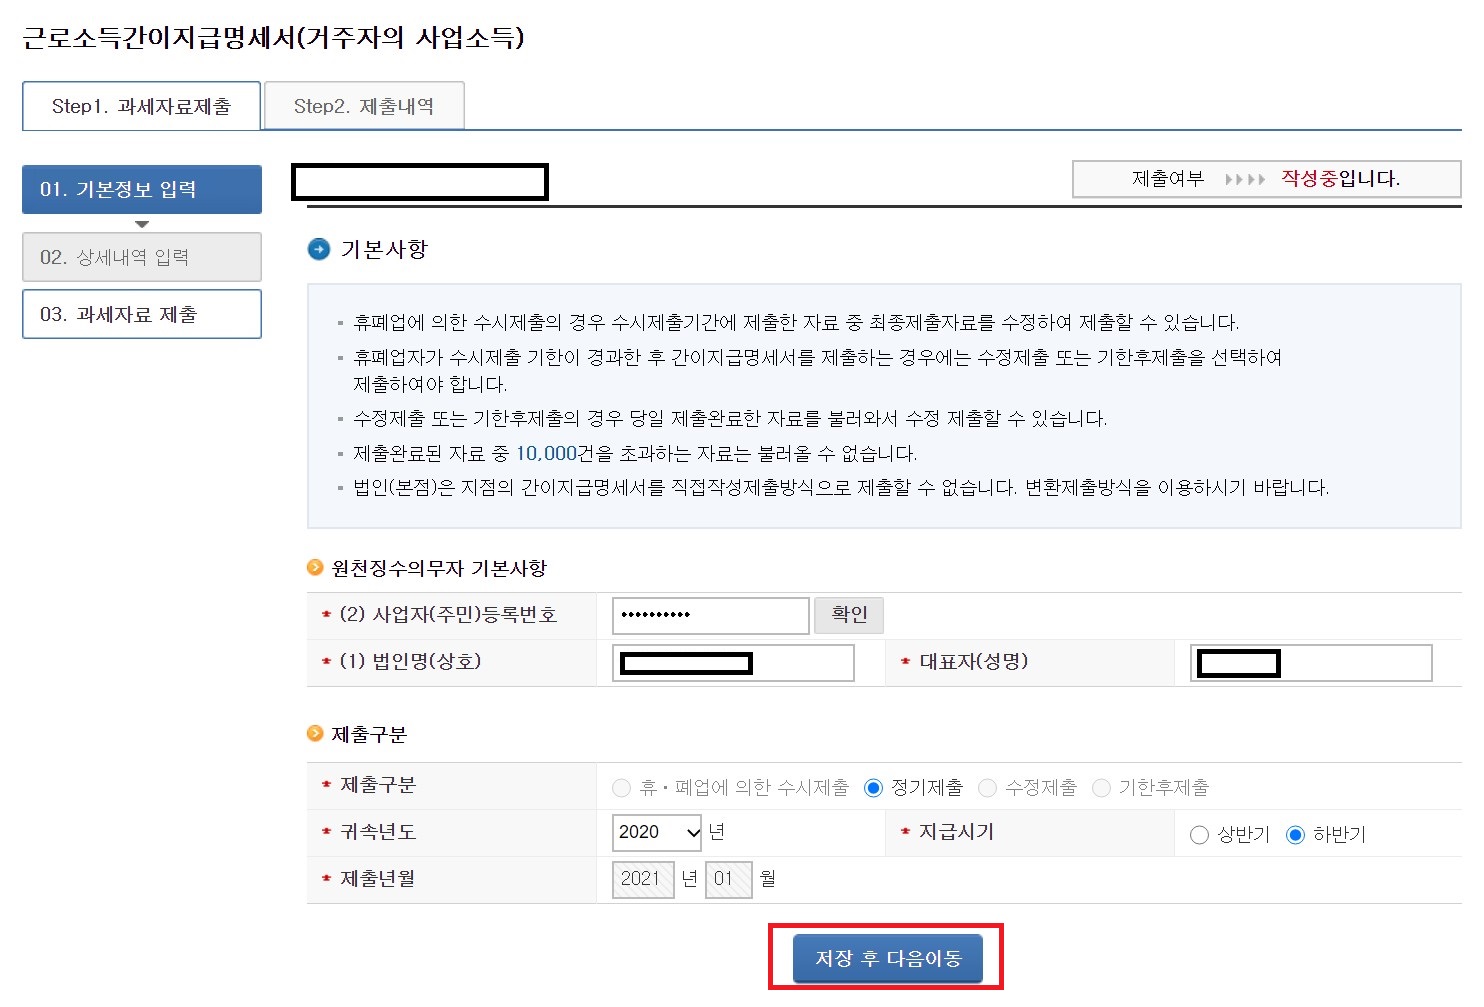Select 수정제출 submission option

[x=987, y=787]
